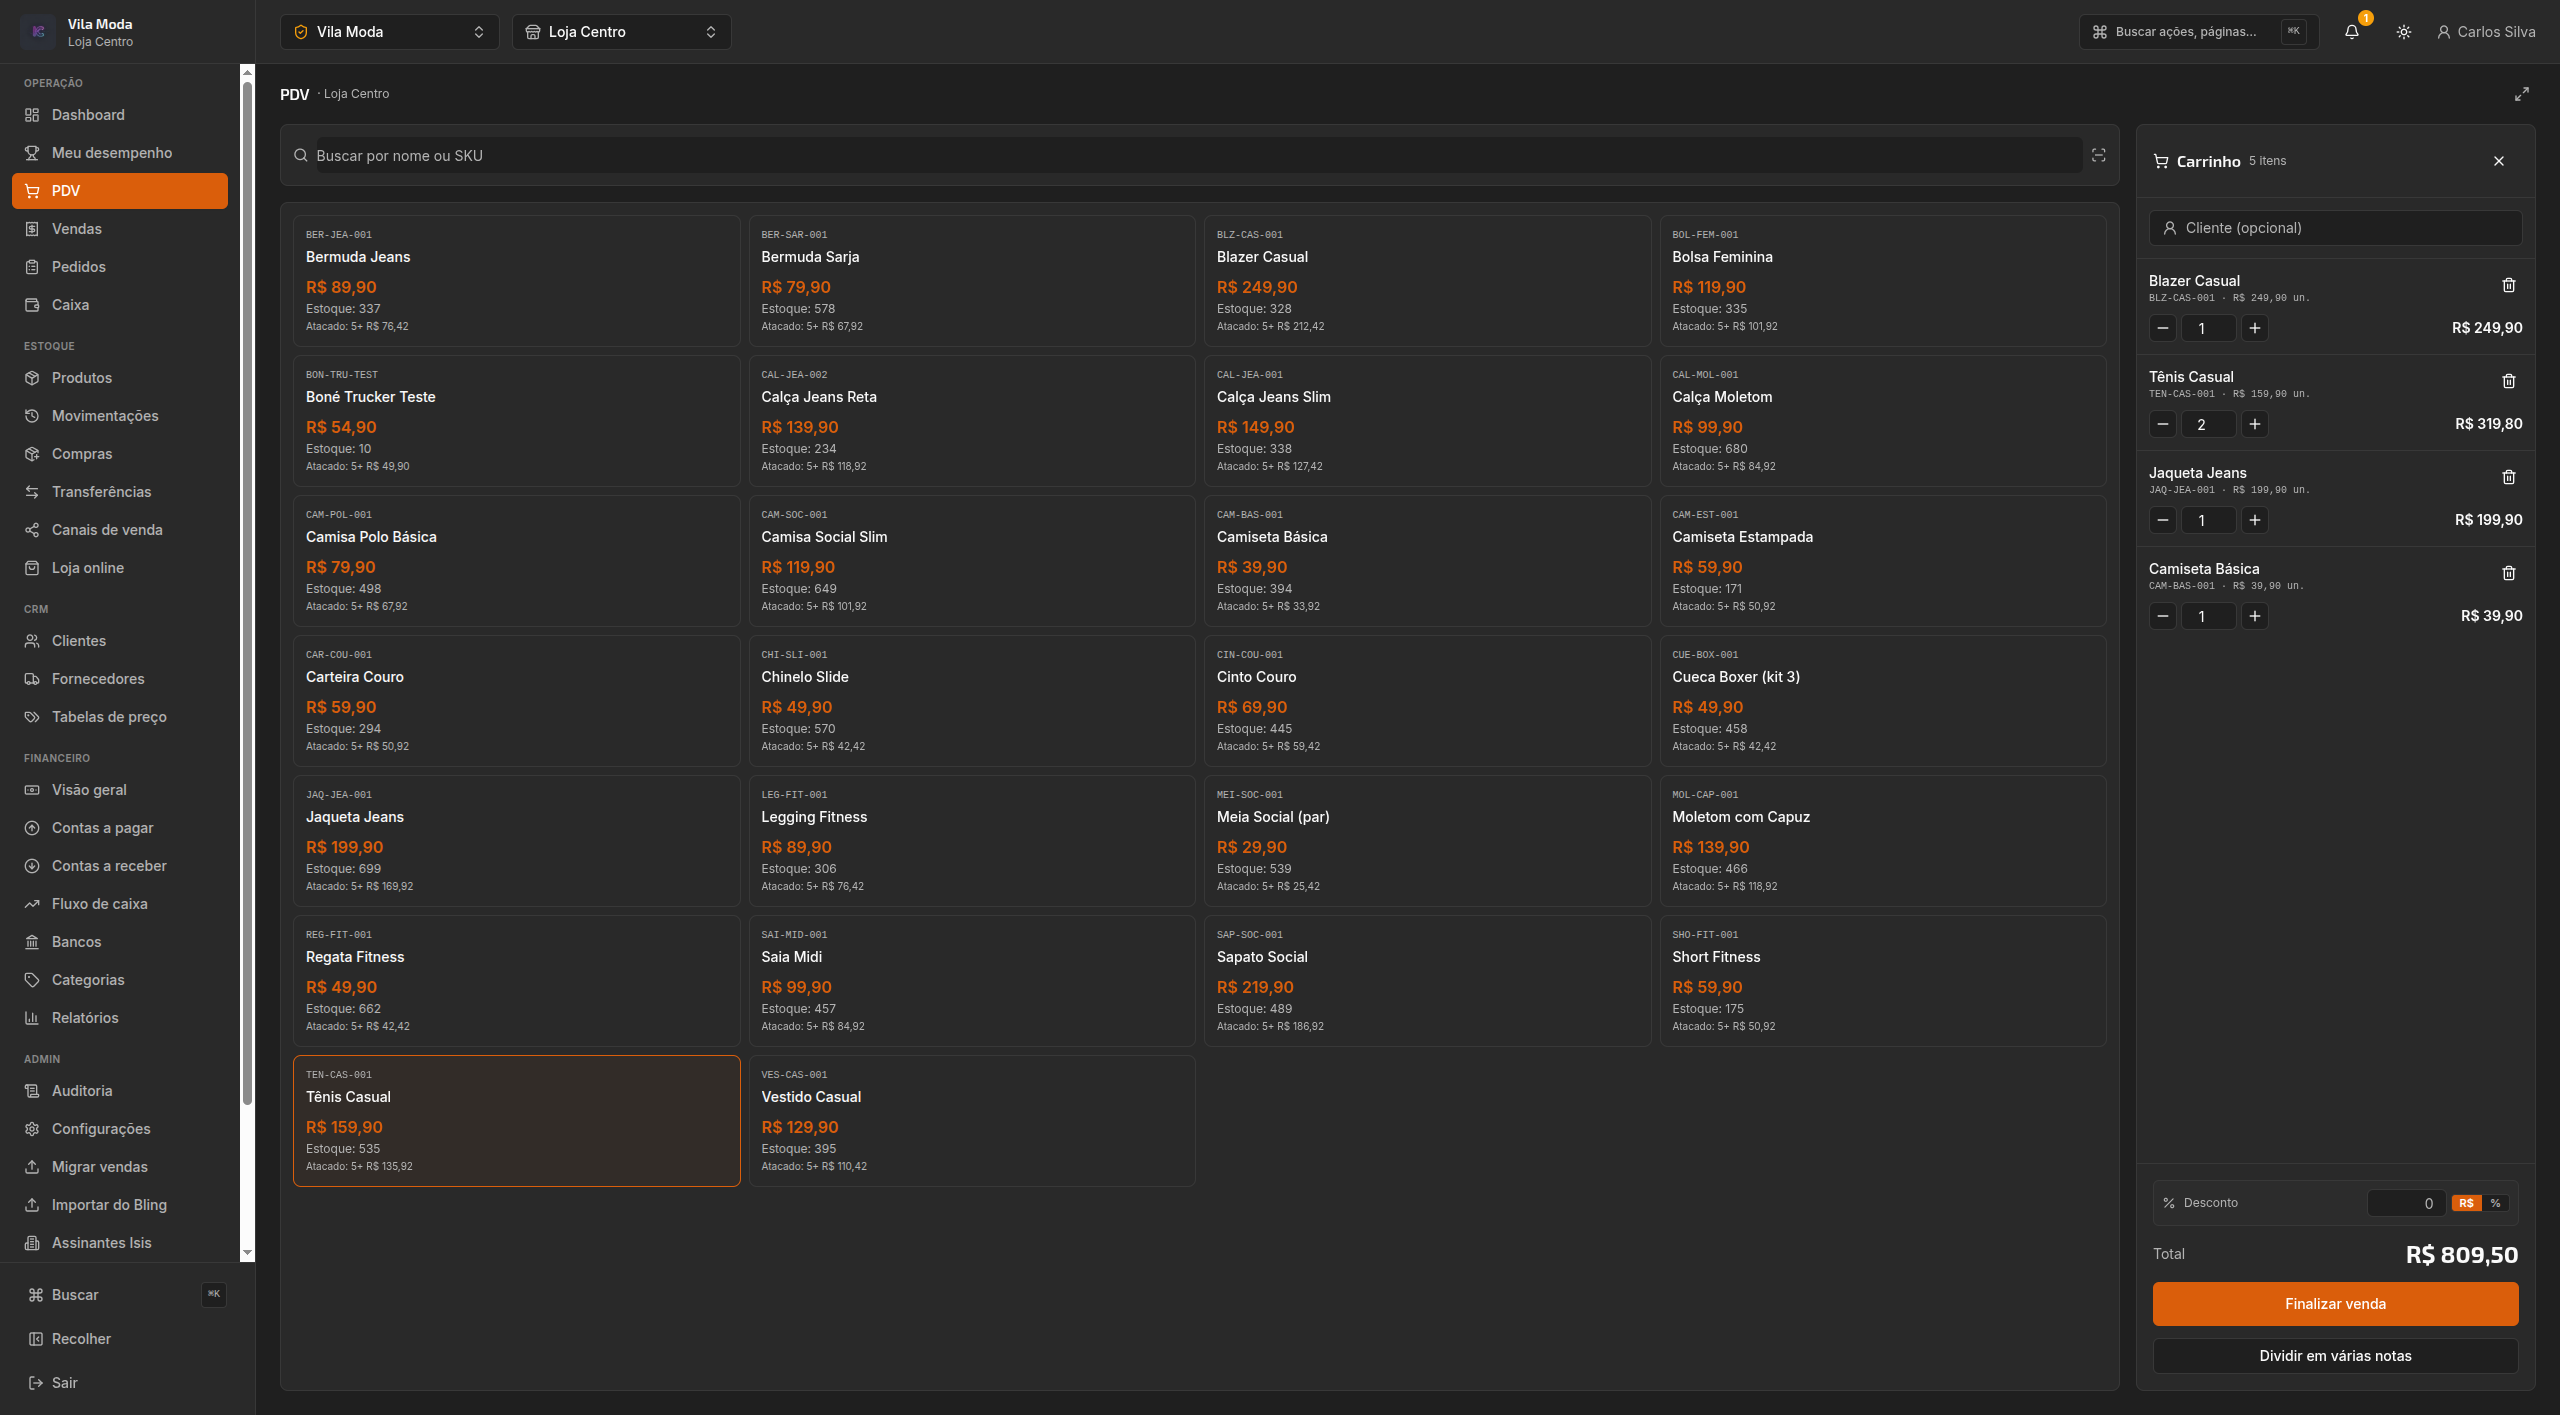The image size is (2560, 1415).
Task: Open Tabelas de preço
Action: (x=120, y=717)
